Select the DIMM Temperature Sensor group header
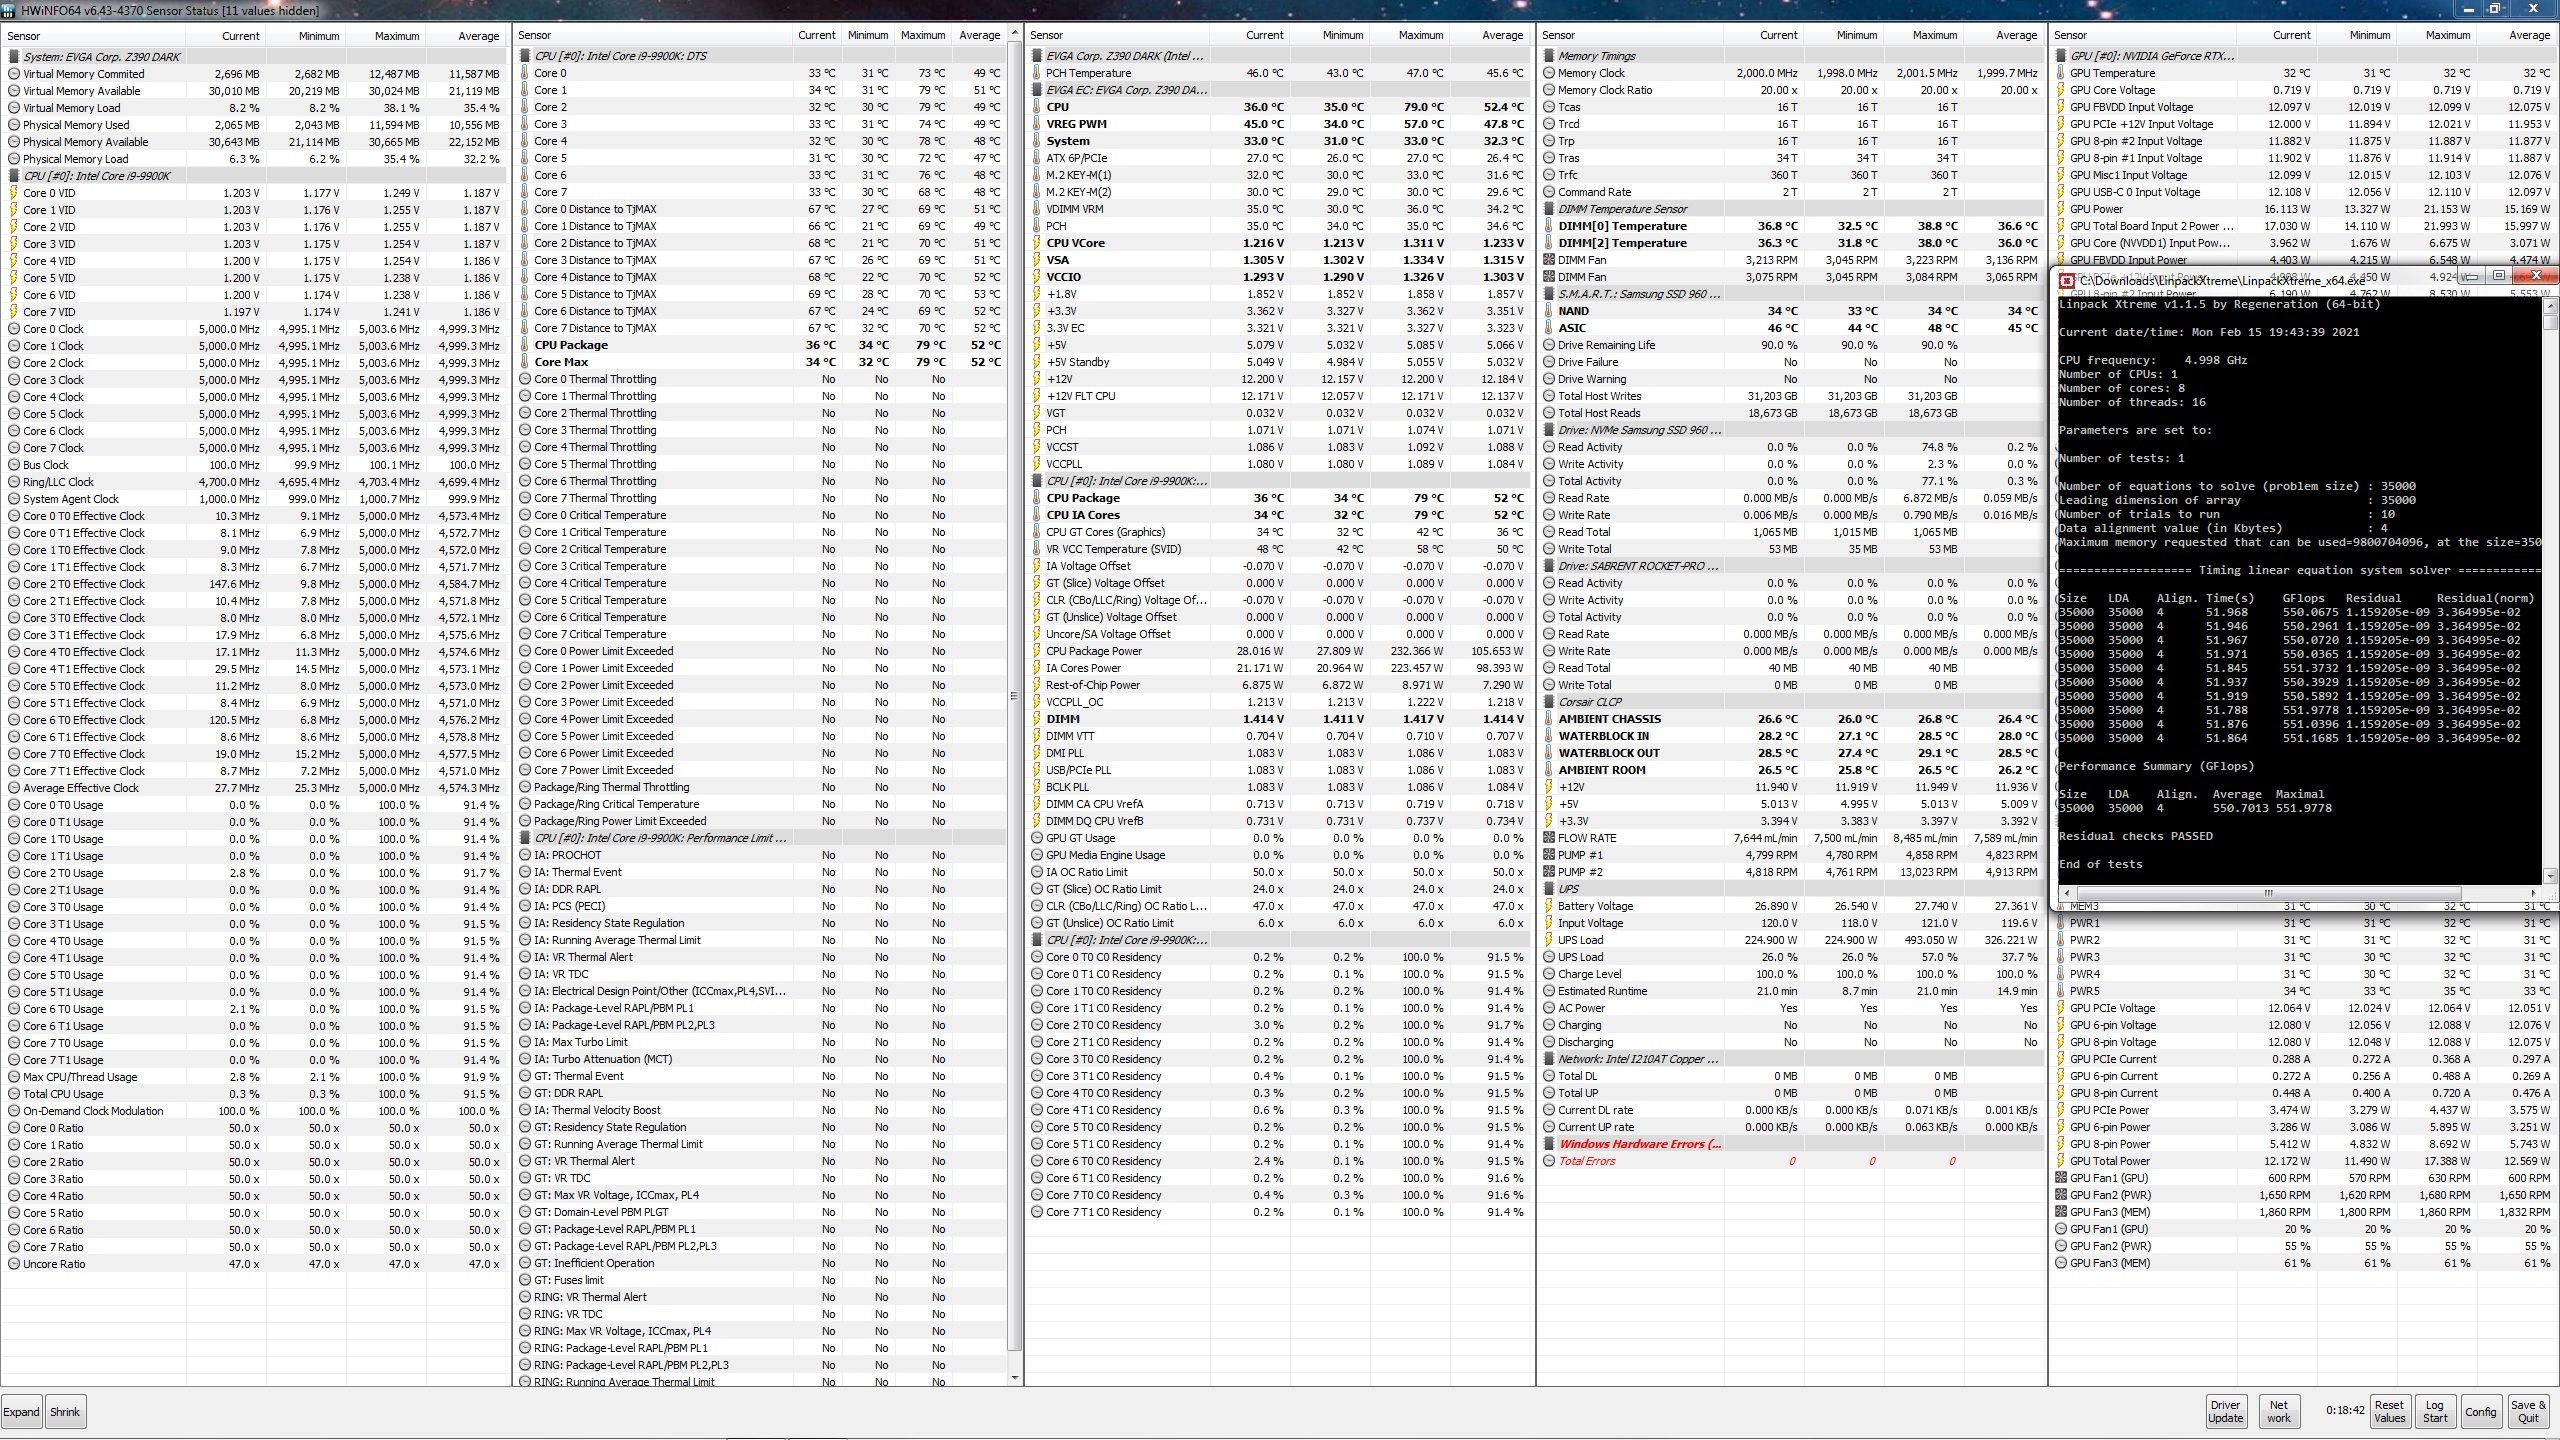Viewport: 2560px width, 1440px height. [x=1790, y=209]
